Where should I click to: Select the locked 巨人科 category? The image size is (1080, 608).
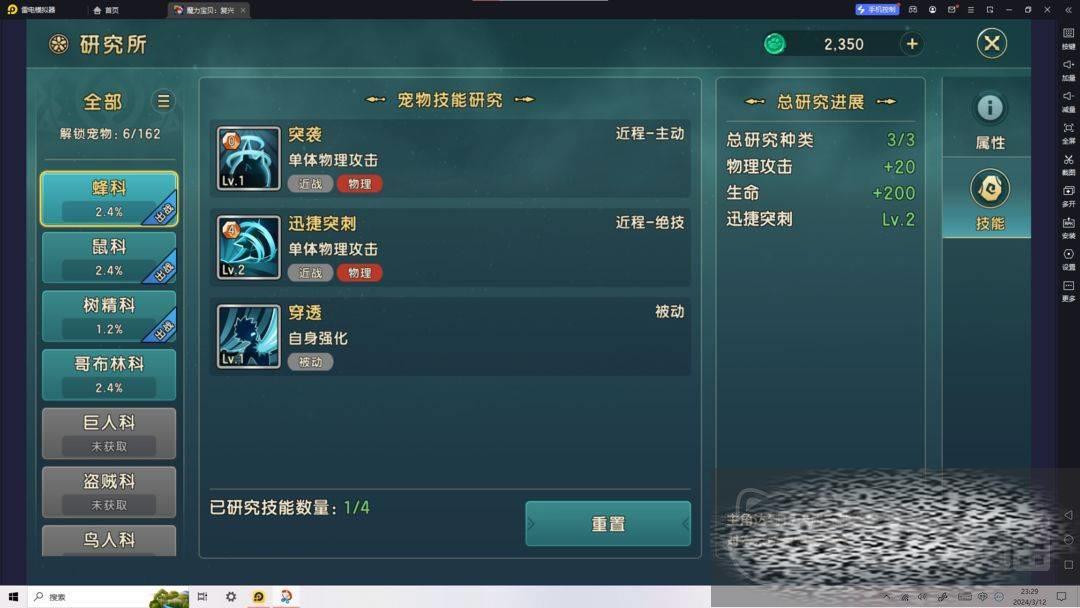109,433
